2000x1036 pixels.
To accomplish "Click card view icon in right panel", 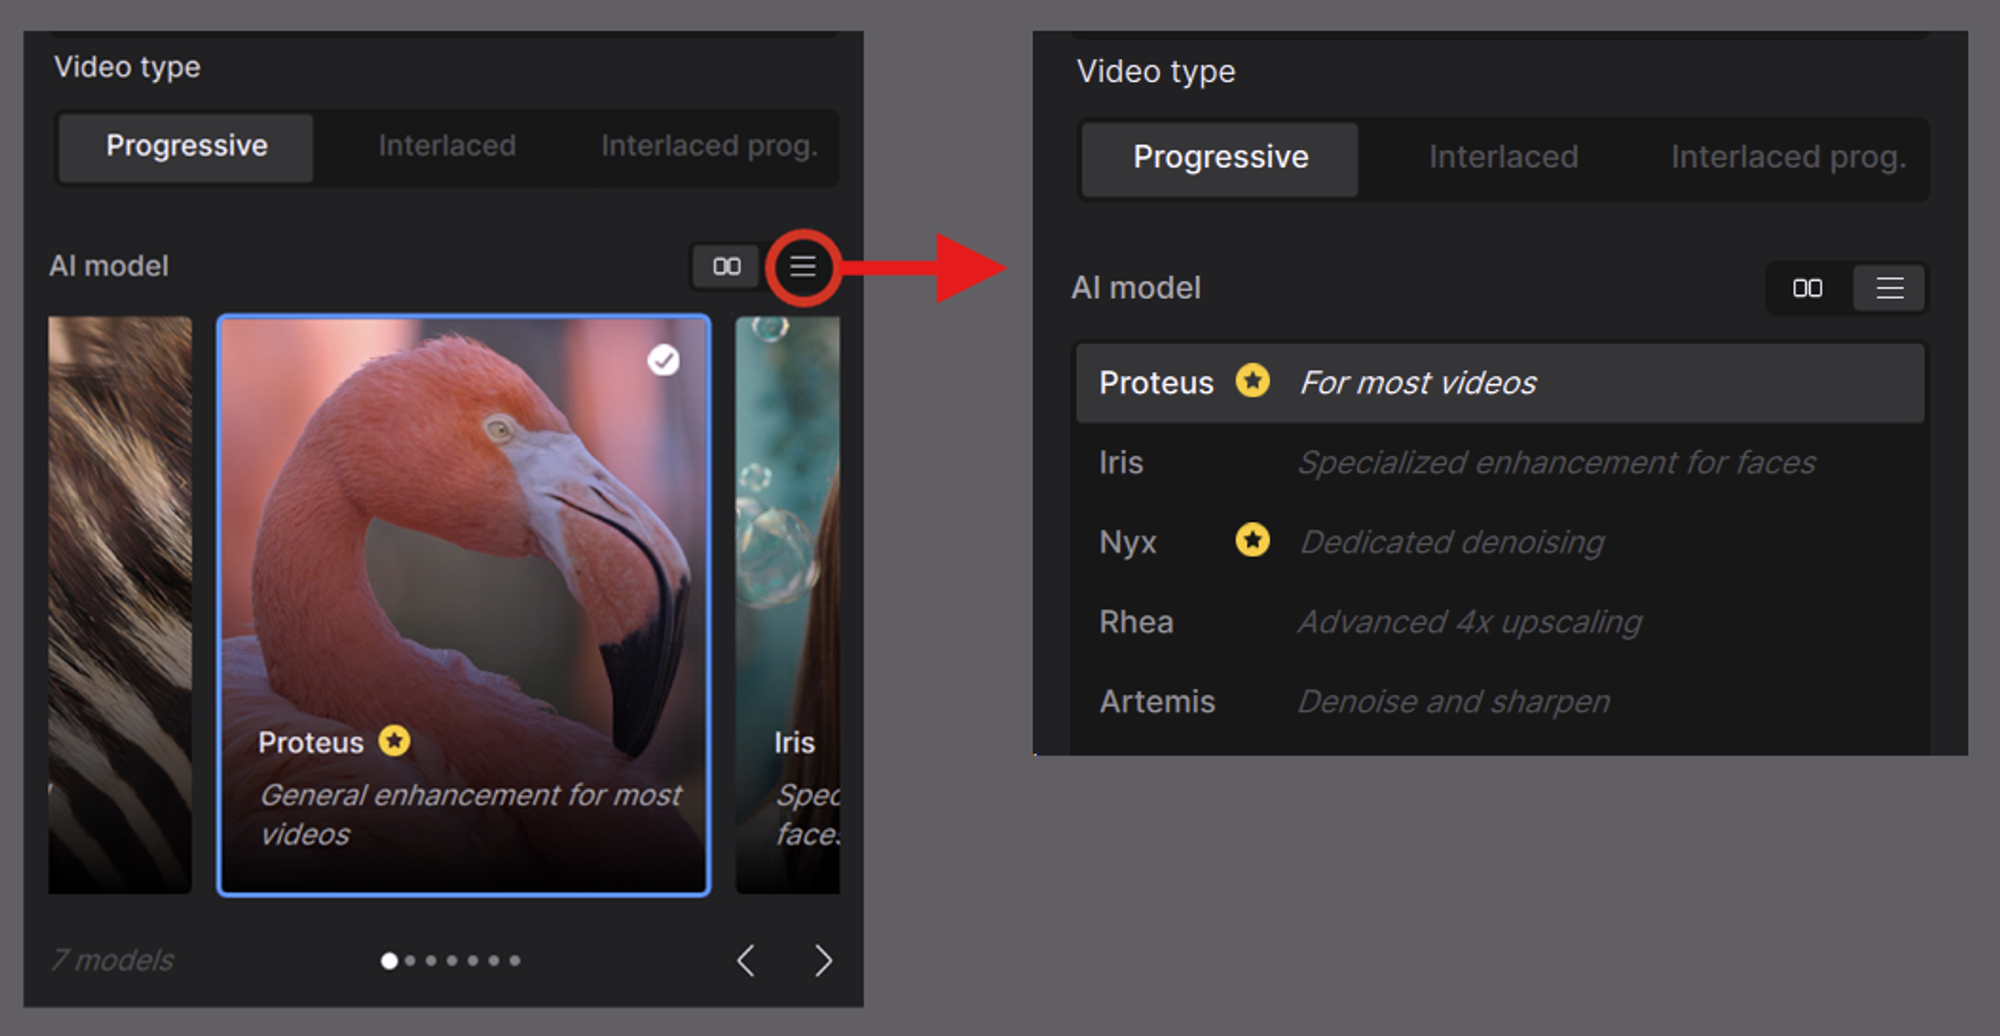I will tap(1807, 289).
